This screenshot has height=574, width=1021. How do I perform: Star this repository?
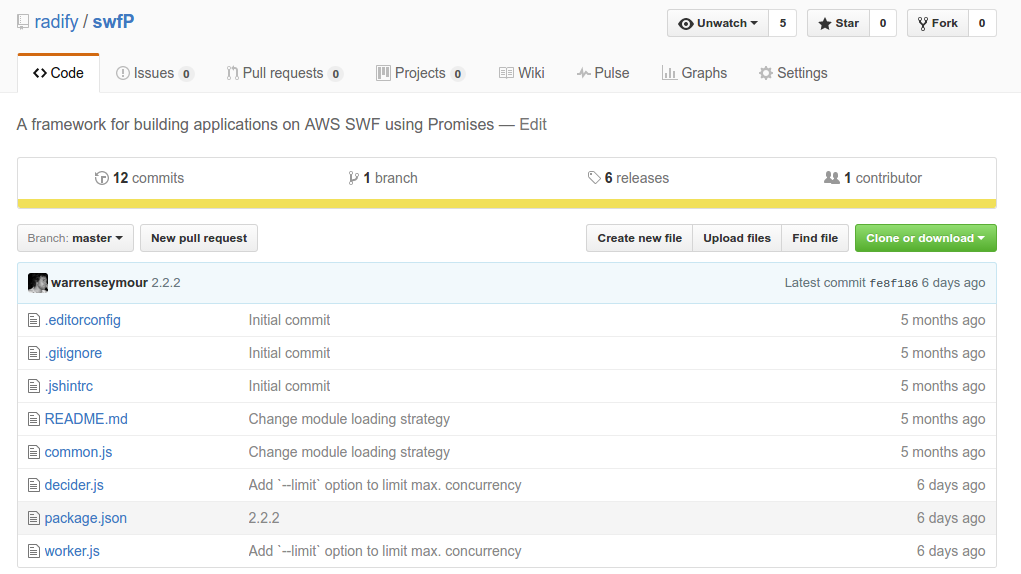pyautogui.click(x=839, y=23)
